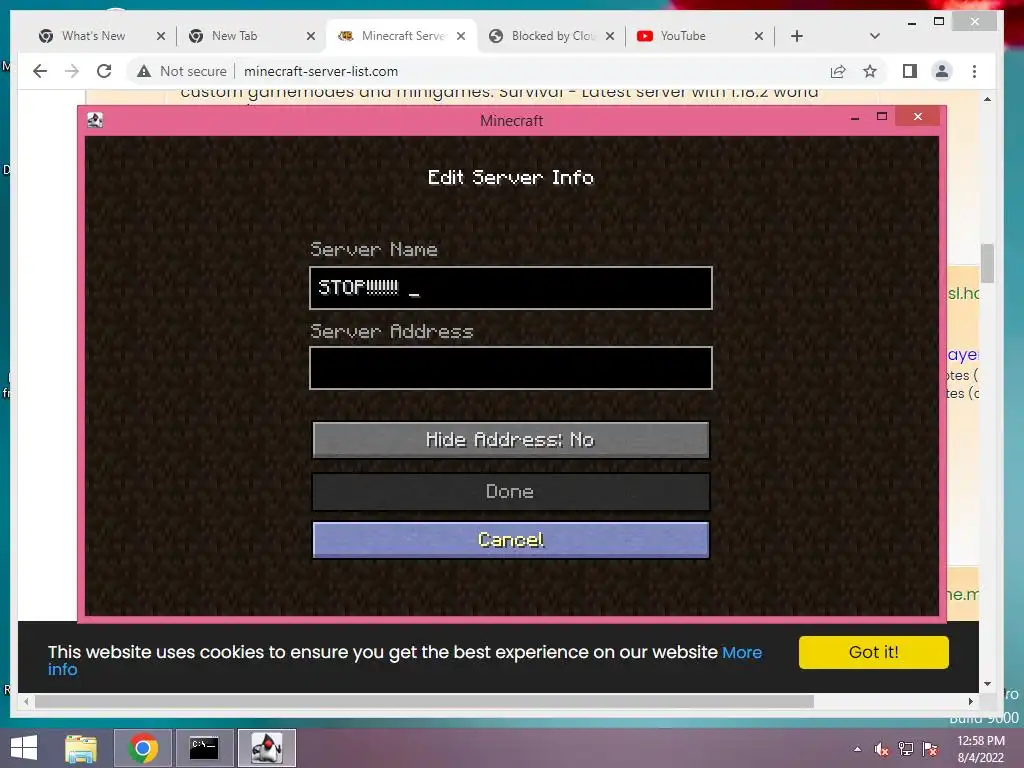Toggle the Hide Address: No button
Image resolution: width=1024 pixels, height=768 pixels.
click(511, 440)
